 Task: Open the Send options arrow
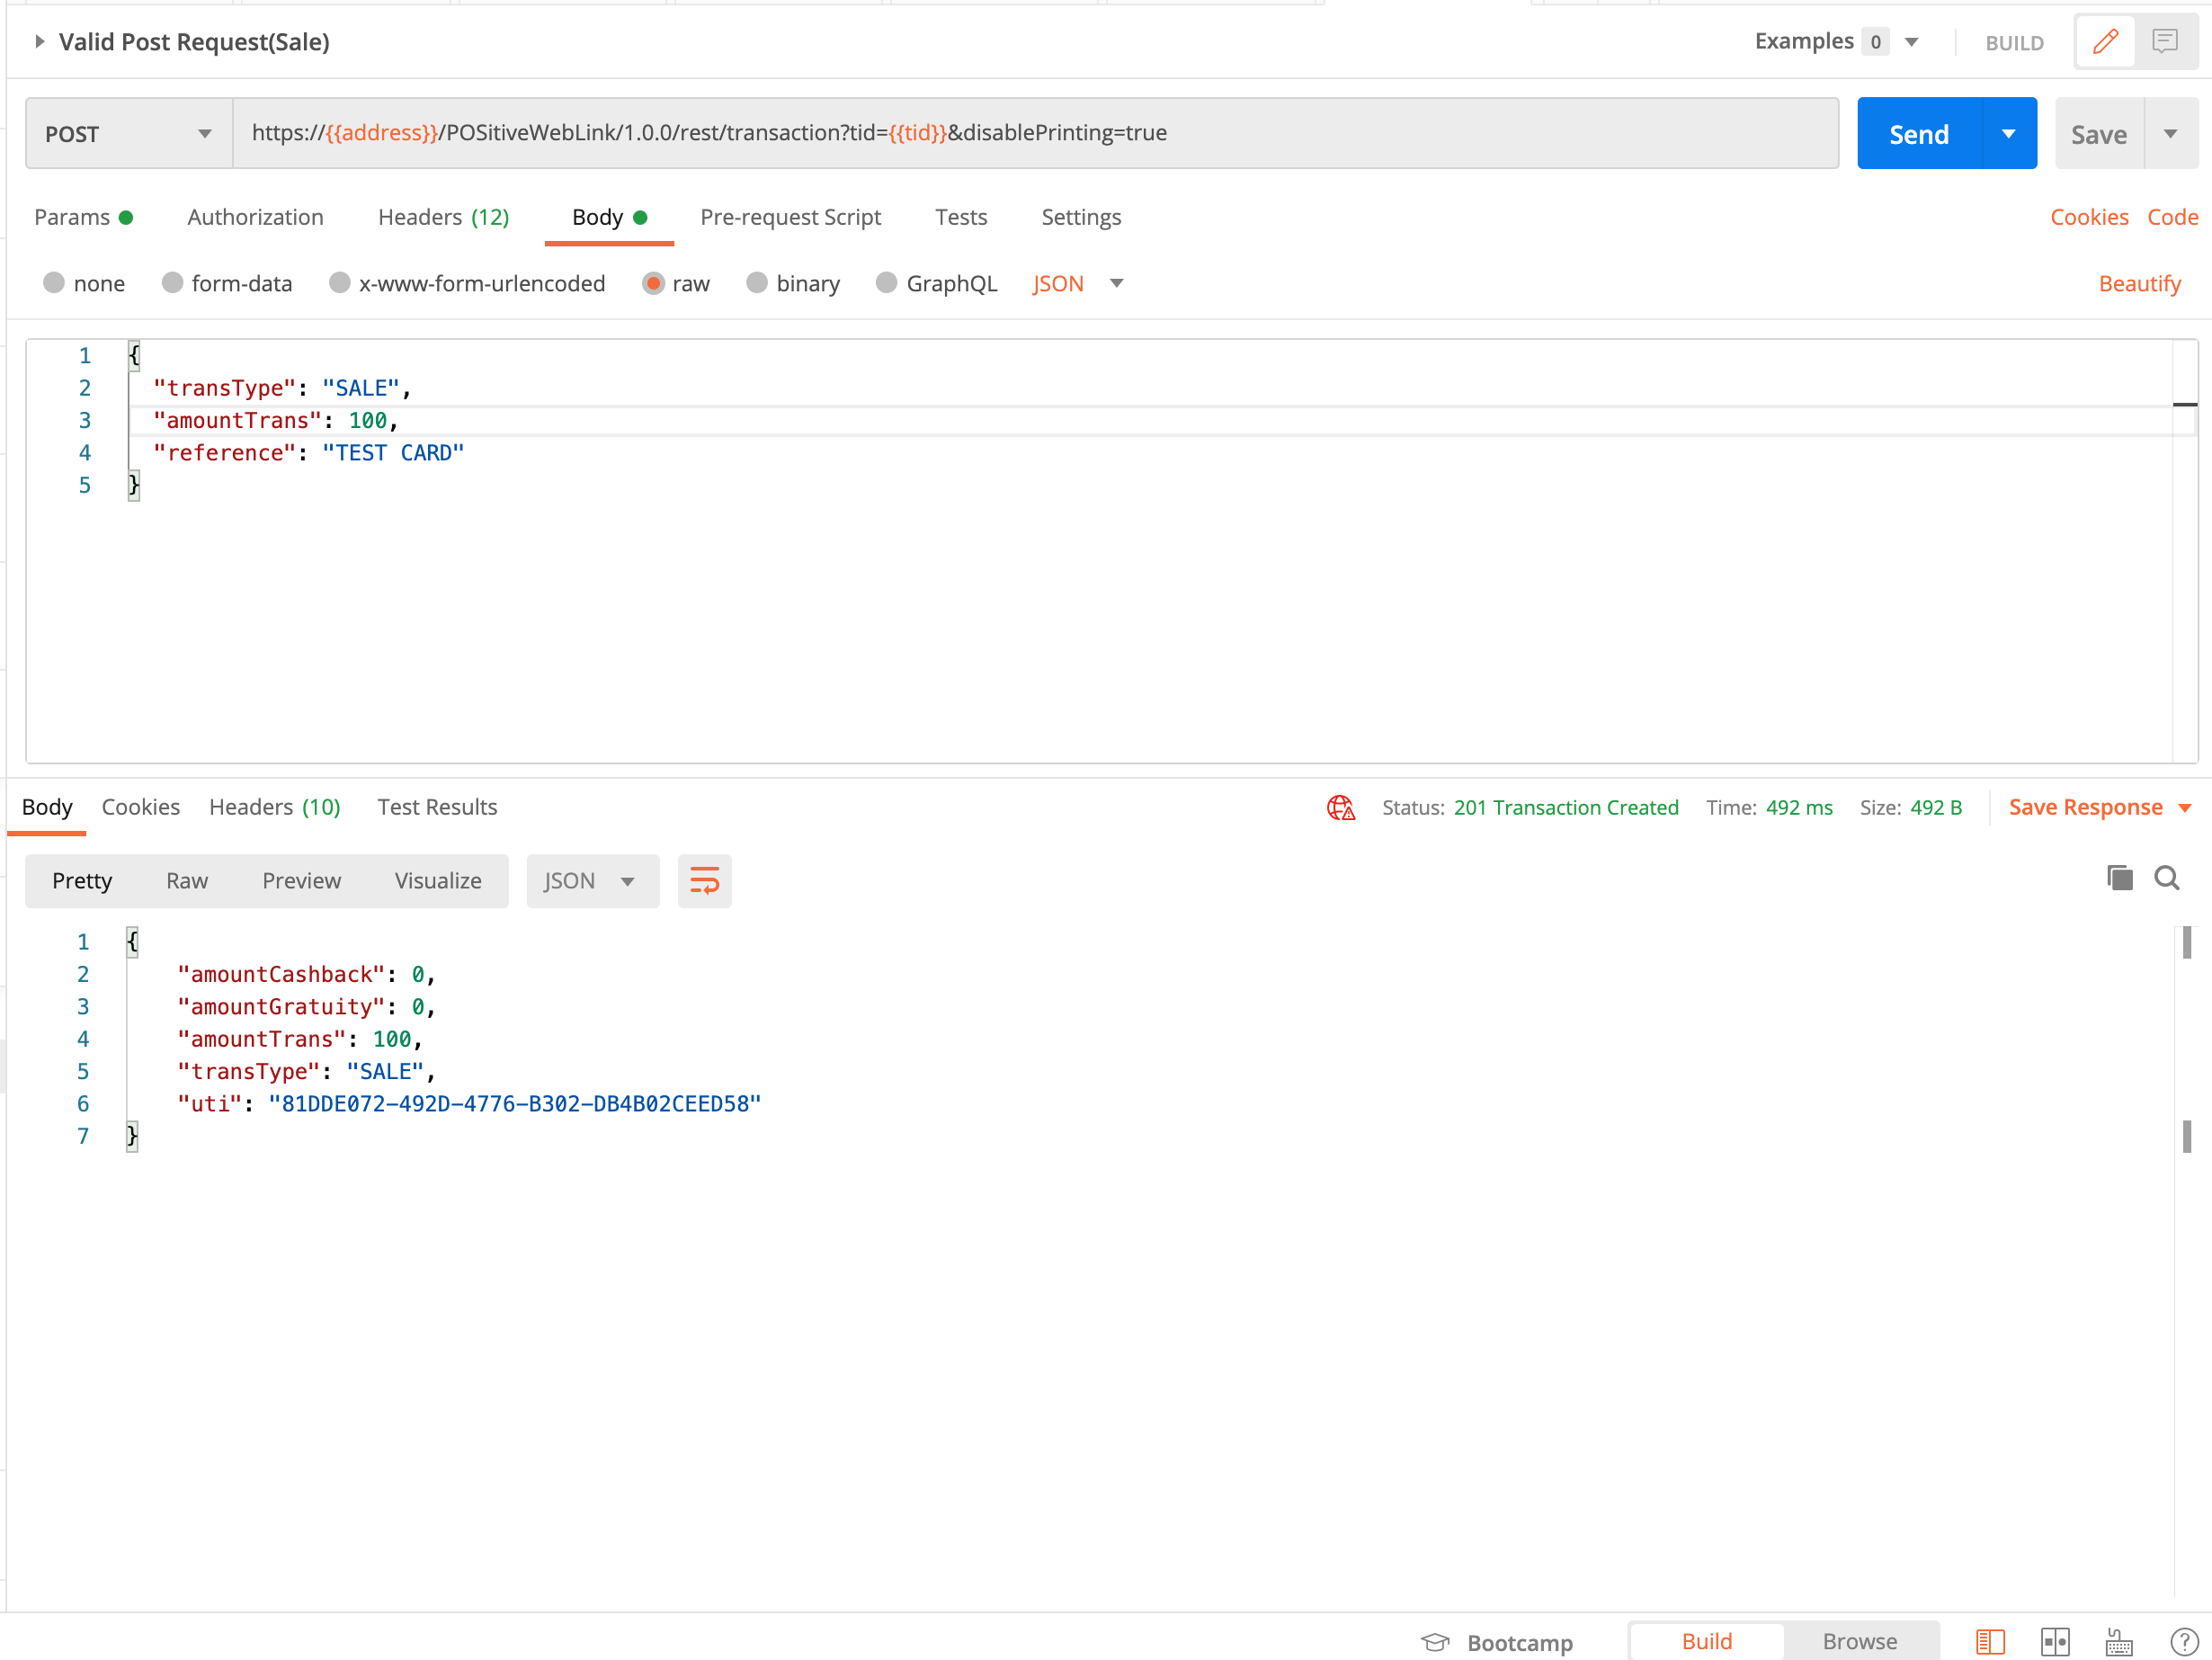(x=2008, y=133)
